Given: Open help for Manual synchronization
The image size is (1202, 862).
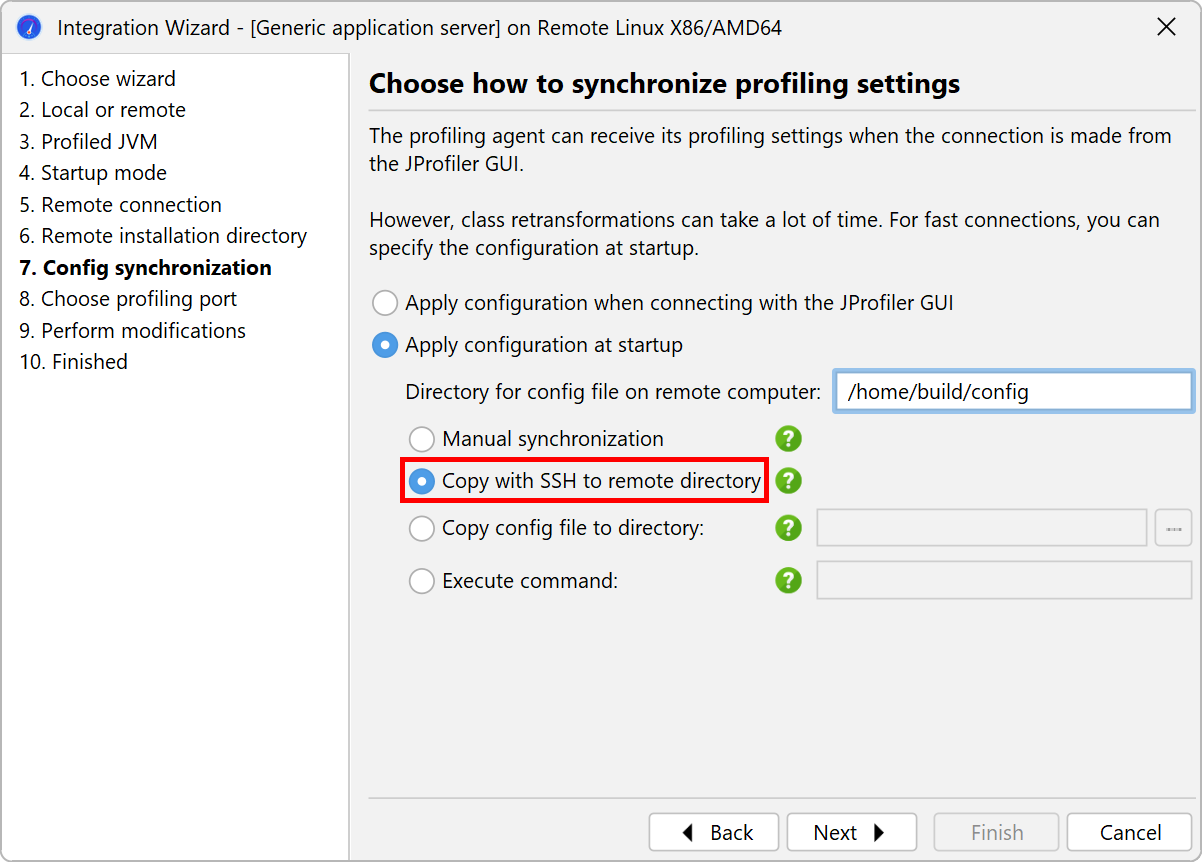Looking at the screenshot, I should (x=789, y=438).
